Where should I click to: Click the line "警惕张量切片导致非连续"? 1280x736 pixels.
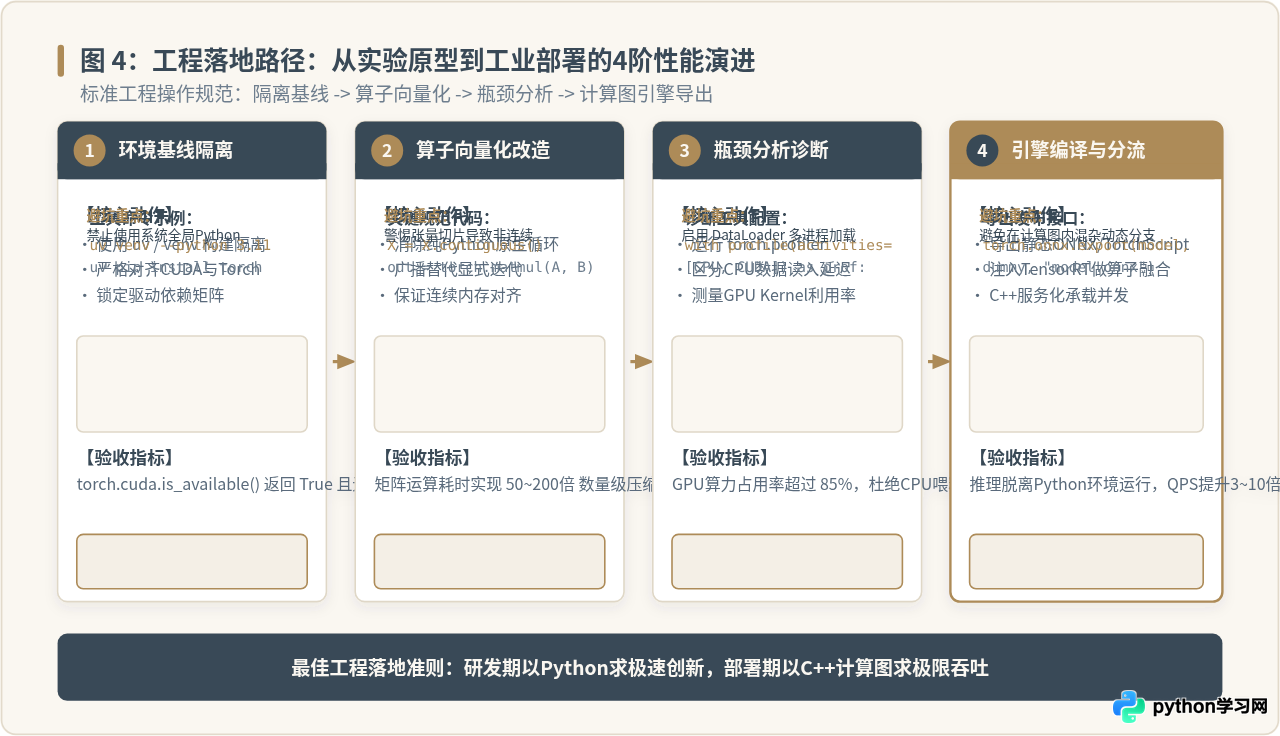click(x=459, y=234)
